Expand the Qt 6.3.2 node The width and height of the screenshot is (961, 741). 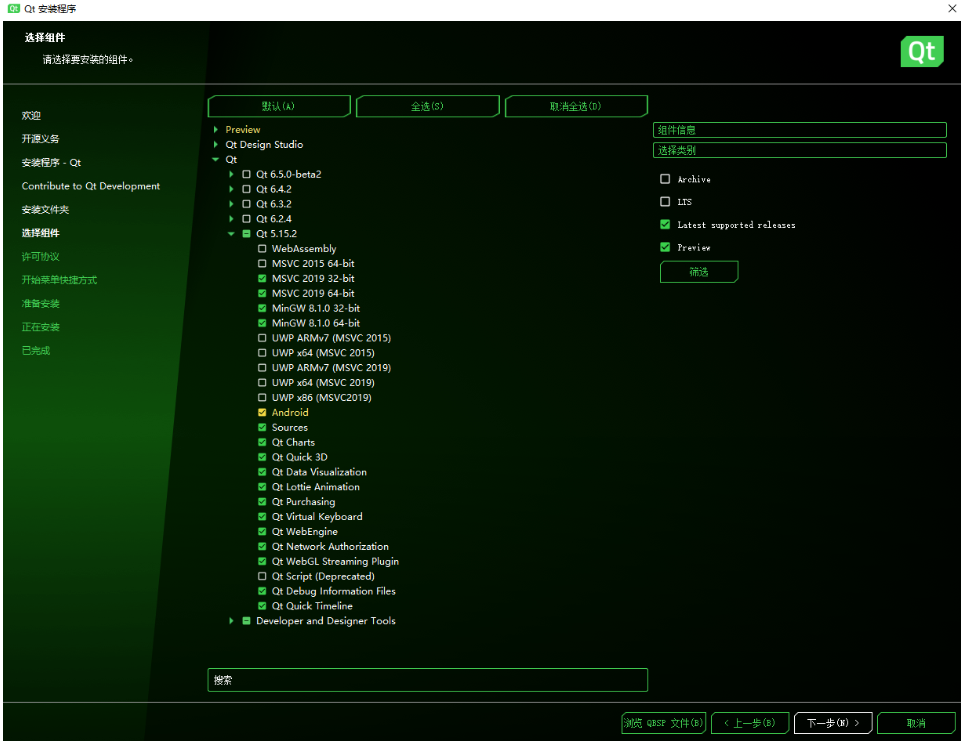click(231, 204)
